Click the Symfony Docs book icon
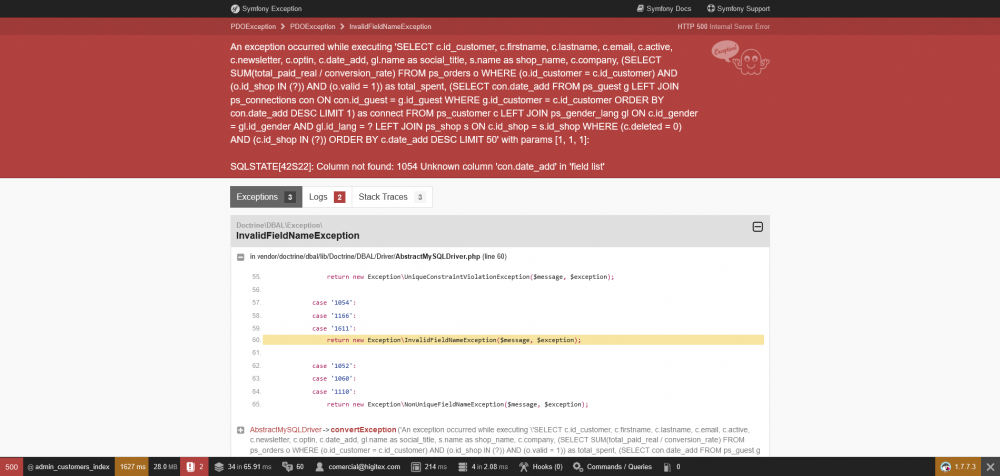This screenshot has height=476, width=1000. pos(640,9)
